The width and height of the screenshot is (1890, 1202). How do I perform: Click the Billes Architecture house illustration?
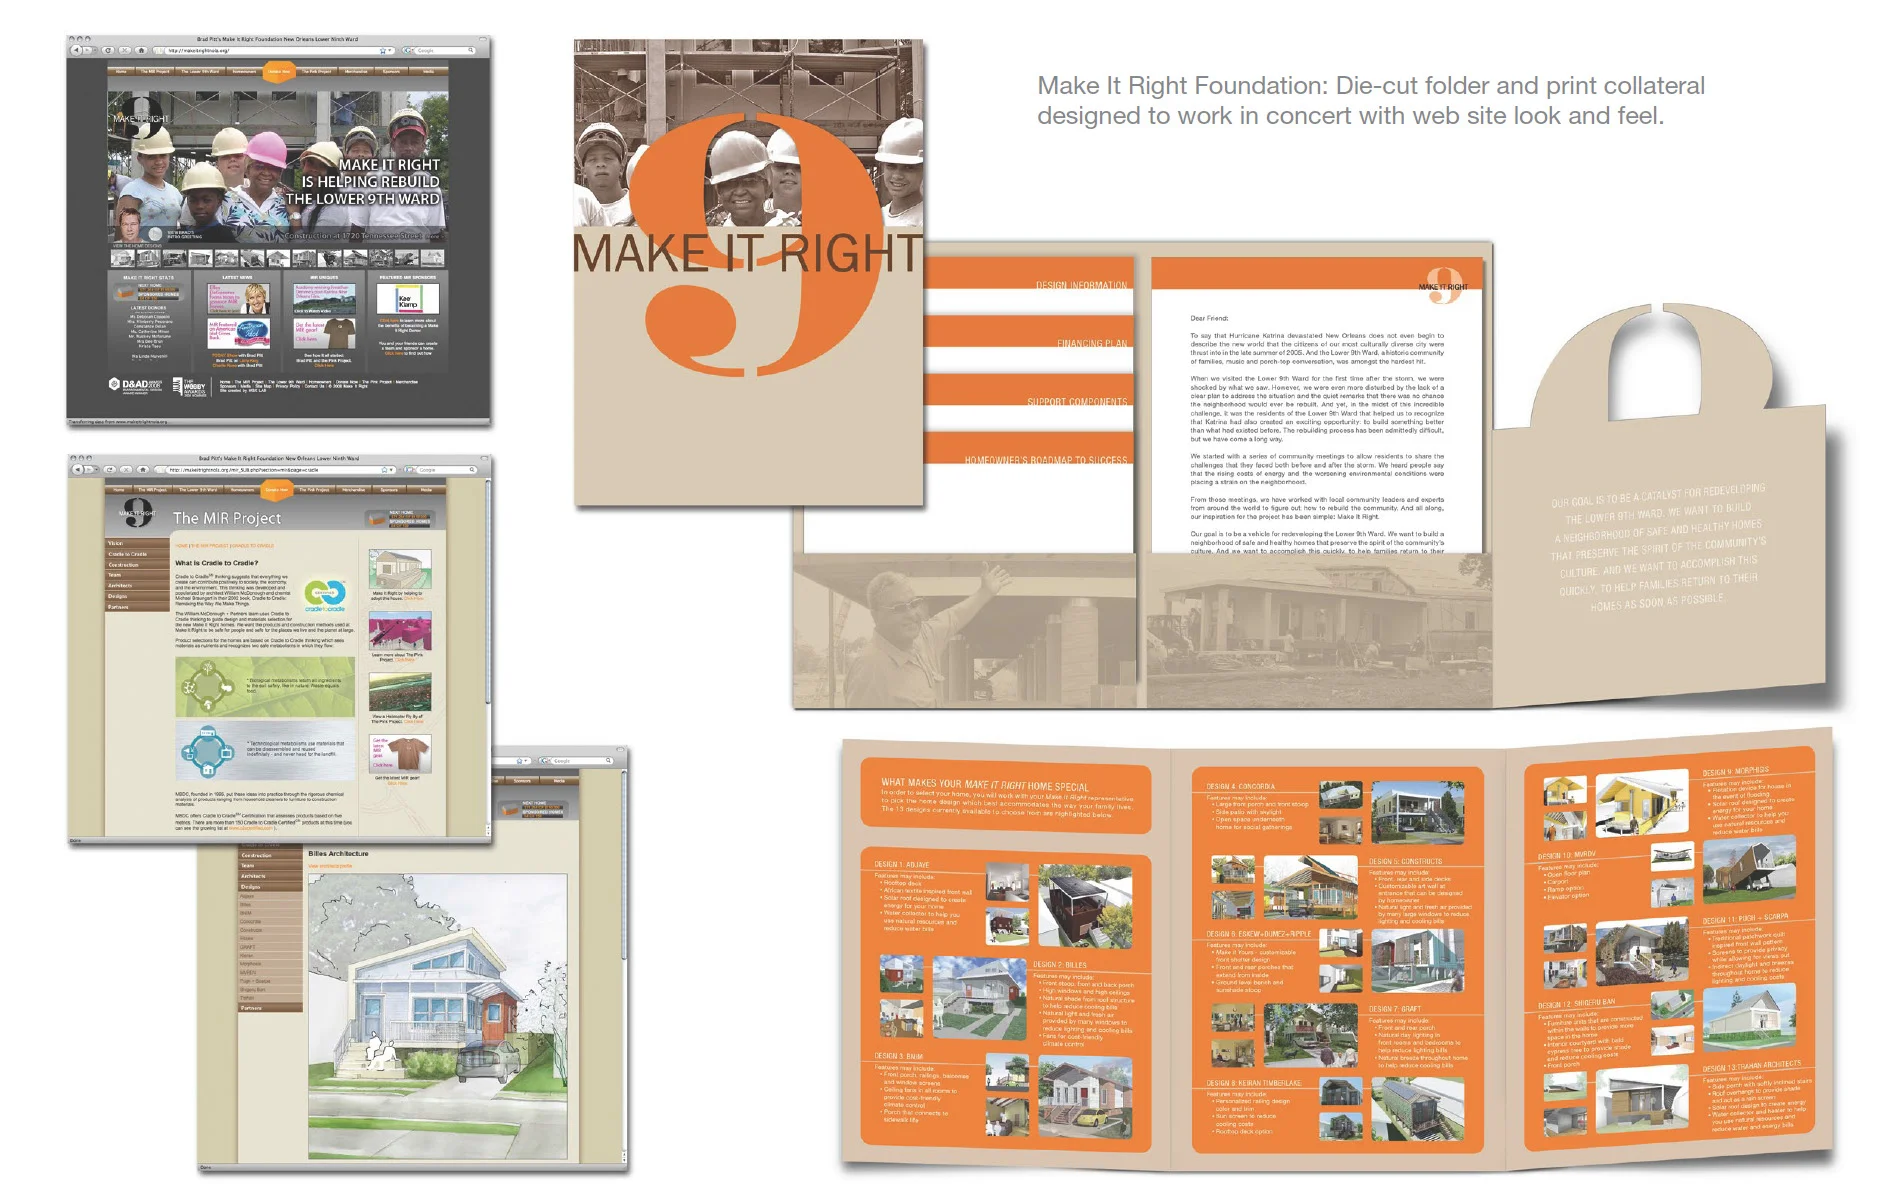point(438,1017)
